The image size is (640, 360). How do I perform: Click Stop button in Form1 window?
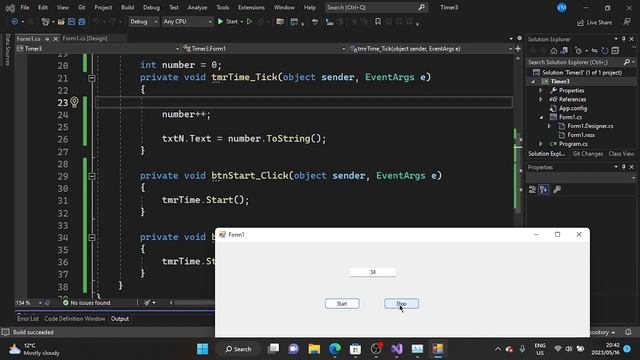(x=401, y=304)
